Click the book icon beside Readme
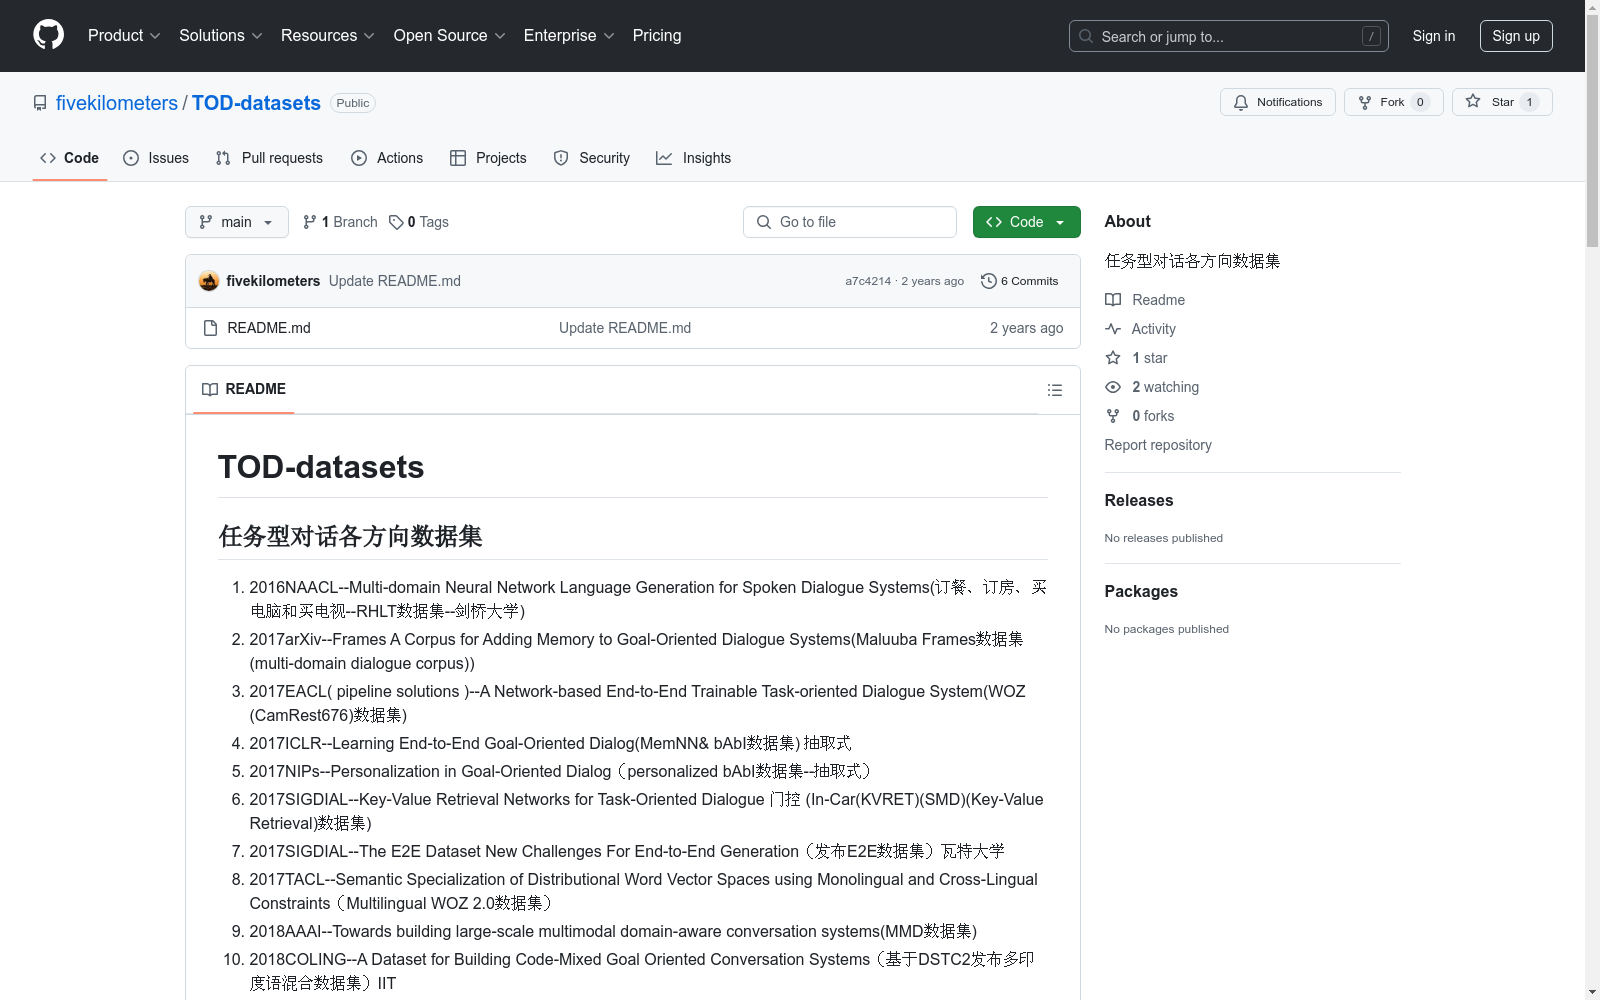 pos(1113,300)
